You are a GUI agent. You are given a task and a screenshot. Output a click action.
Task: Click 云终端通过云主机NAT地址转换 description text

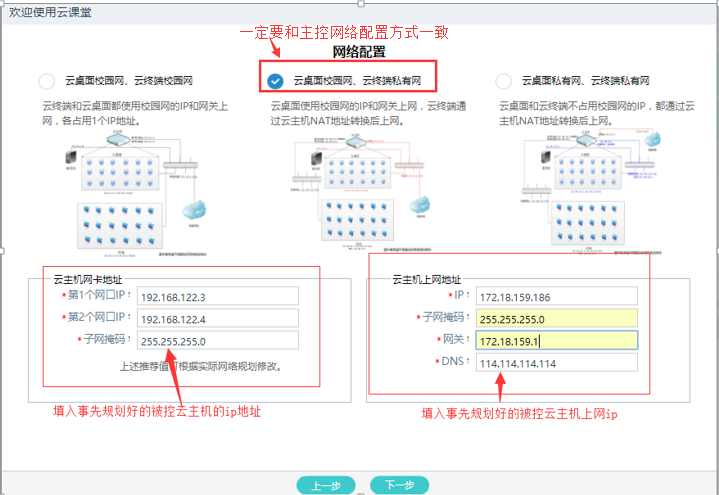coord(368,113)
